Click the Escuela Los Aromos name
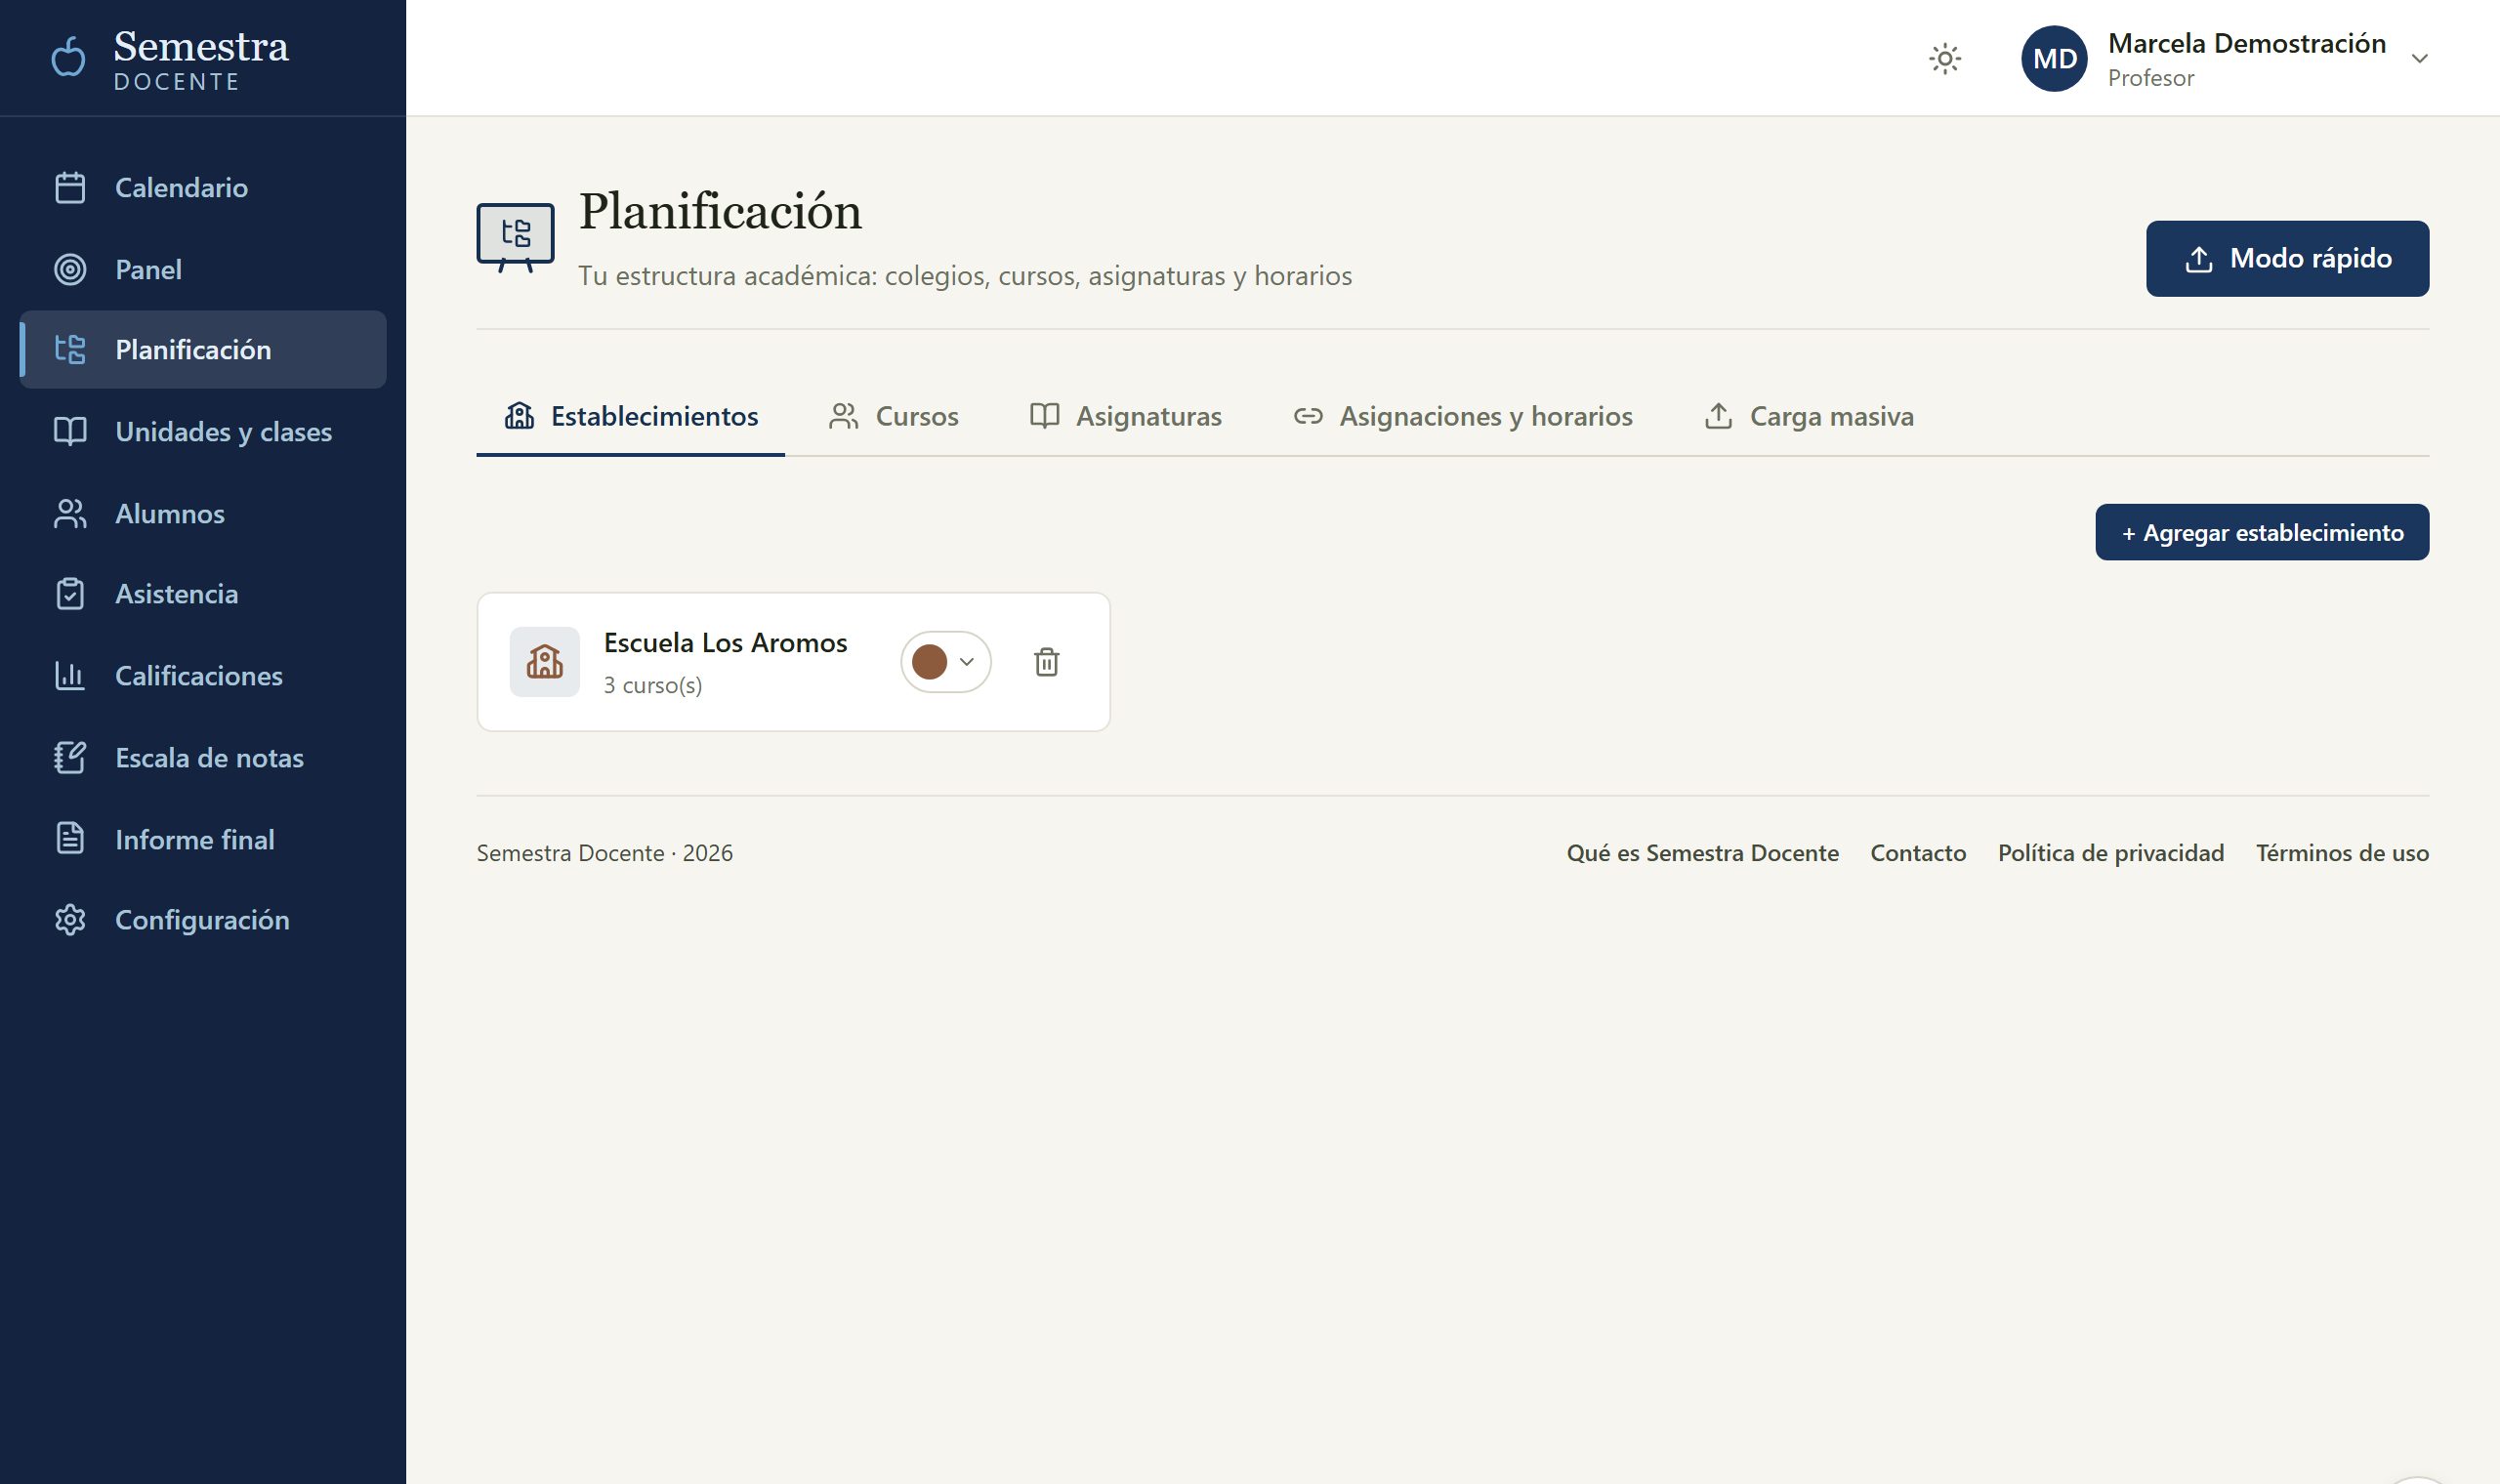This screenshot has height=1484, width=2500. [x=726, y=643]
